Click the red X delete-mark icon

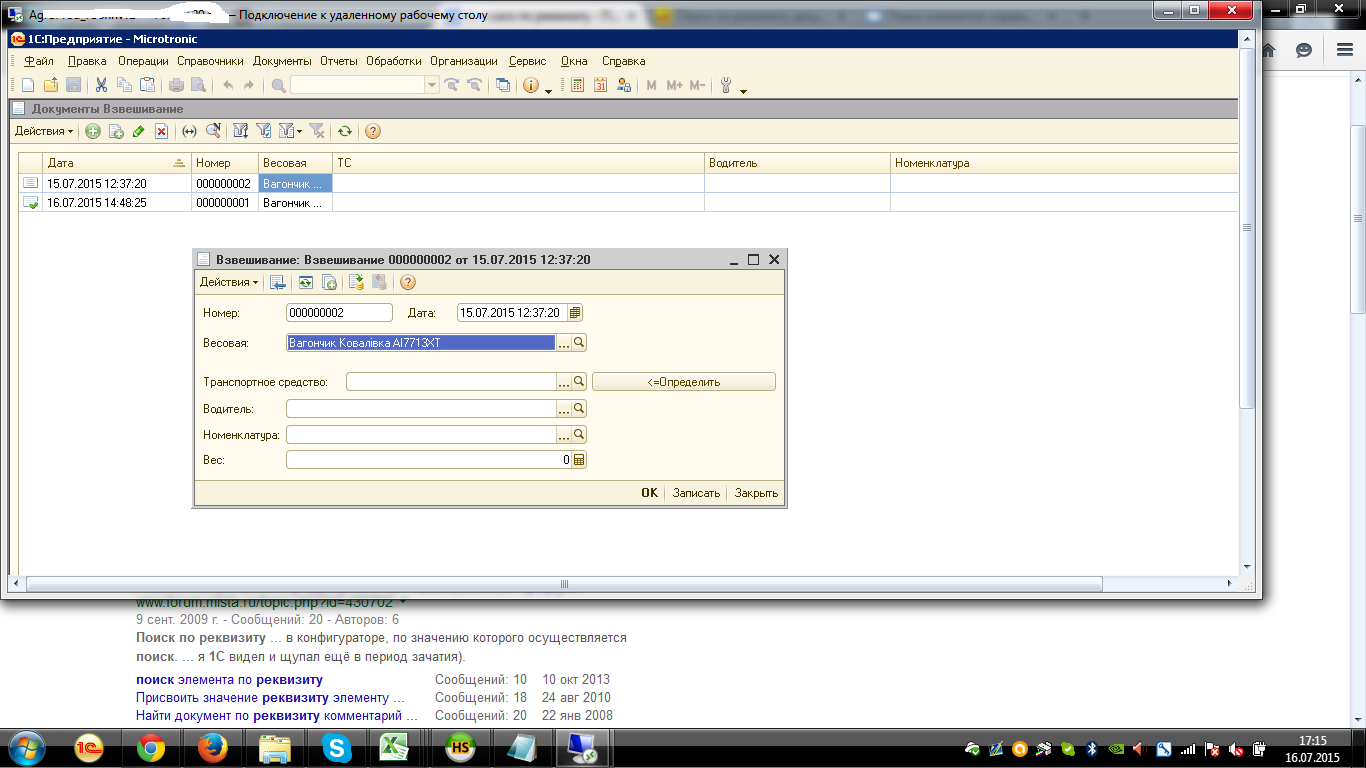(x=161, y=131)
